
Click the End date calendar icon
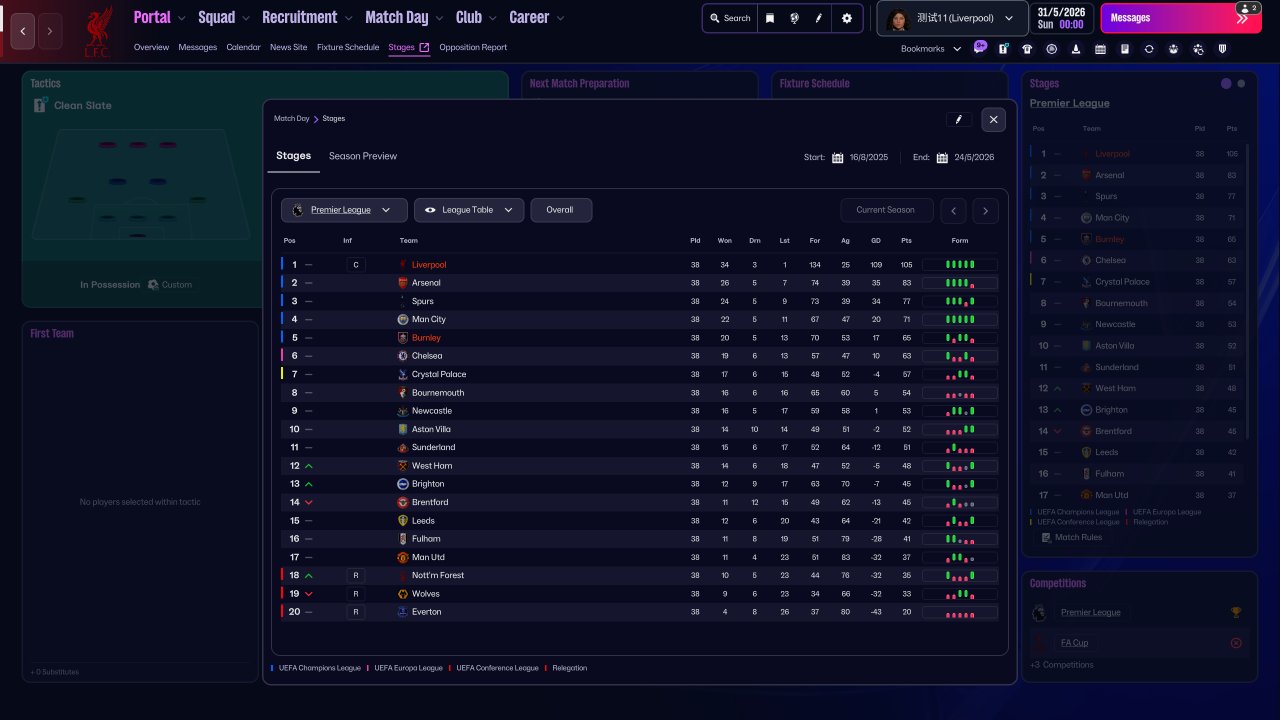click(x=943, y=157)
